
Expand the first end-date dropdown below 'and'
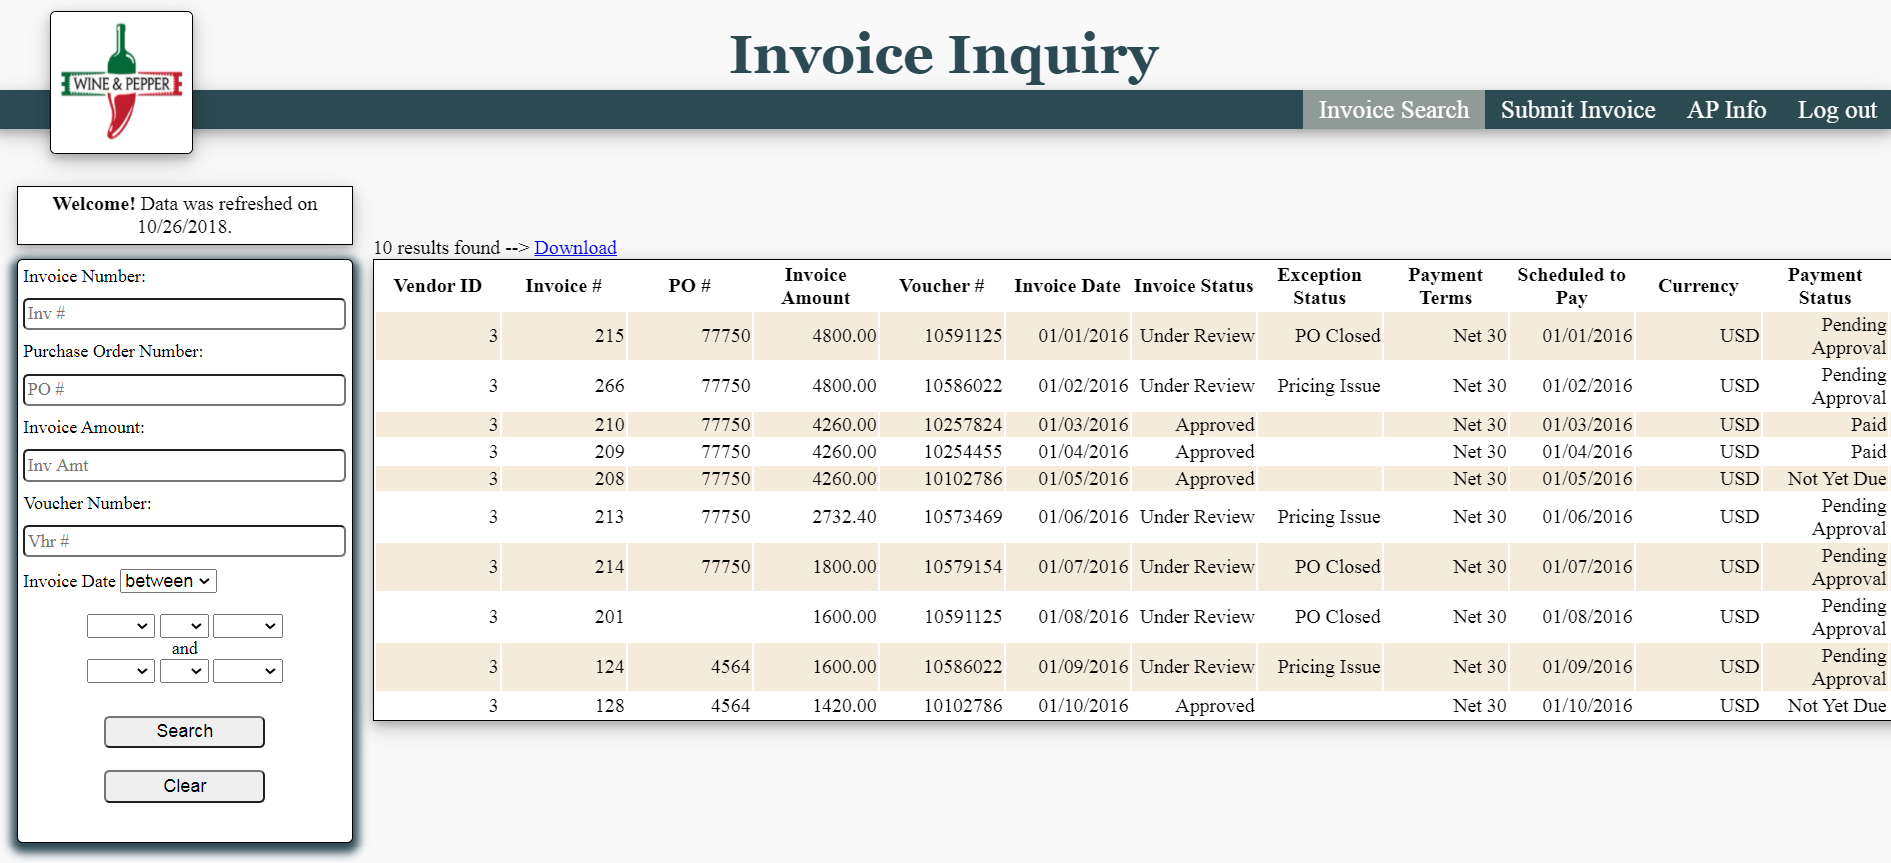click(120, 671)
